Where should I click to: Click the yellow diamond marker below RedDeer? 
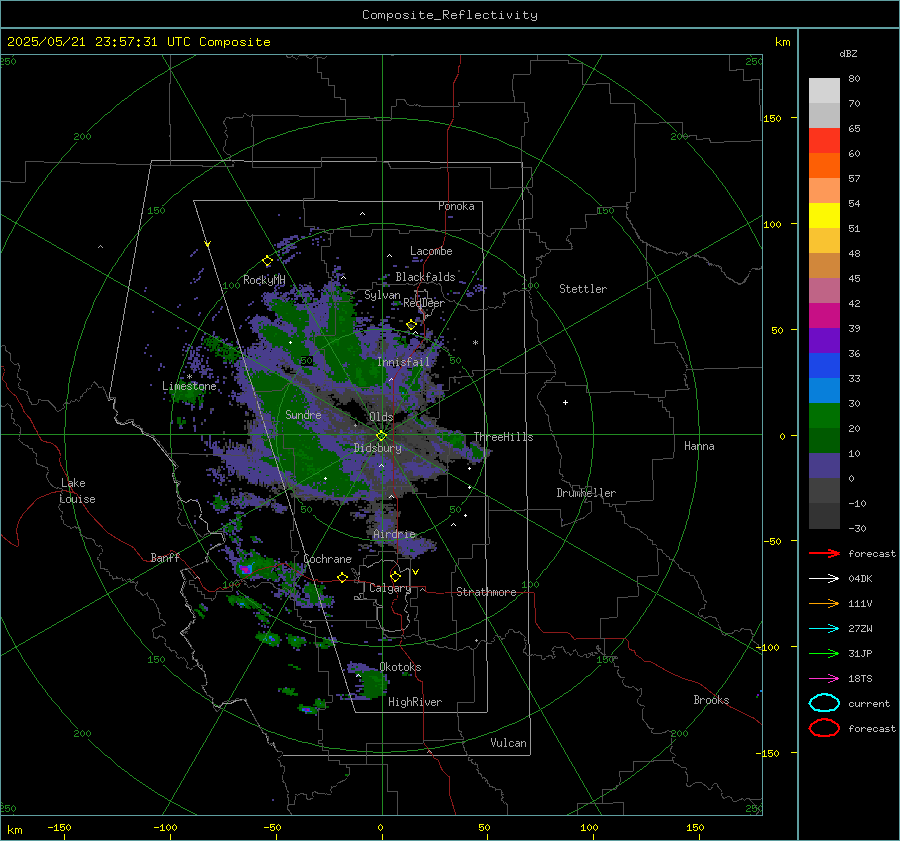click(412, 325)
